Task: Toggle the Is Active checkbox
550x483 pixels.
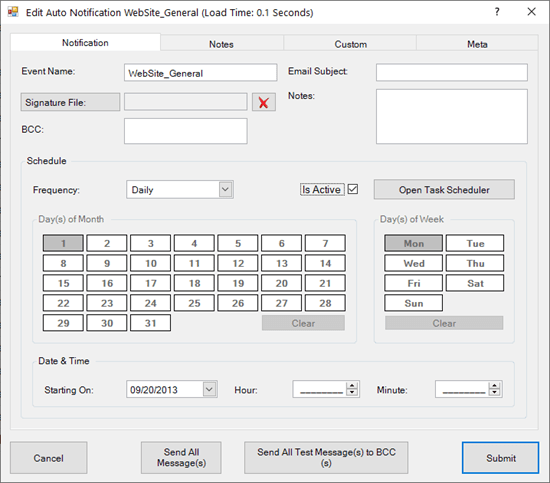Action: tap(353, 189)
